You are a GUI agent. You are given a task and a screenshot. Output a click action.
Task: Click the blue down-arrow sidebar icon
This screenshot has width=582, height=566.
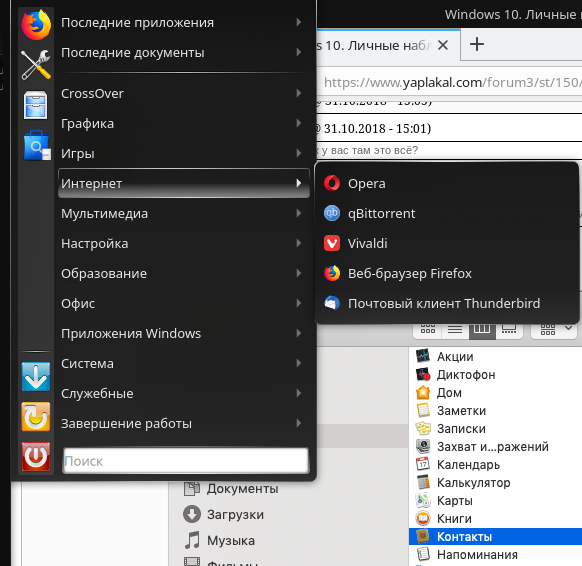pos(36,376)
